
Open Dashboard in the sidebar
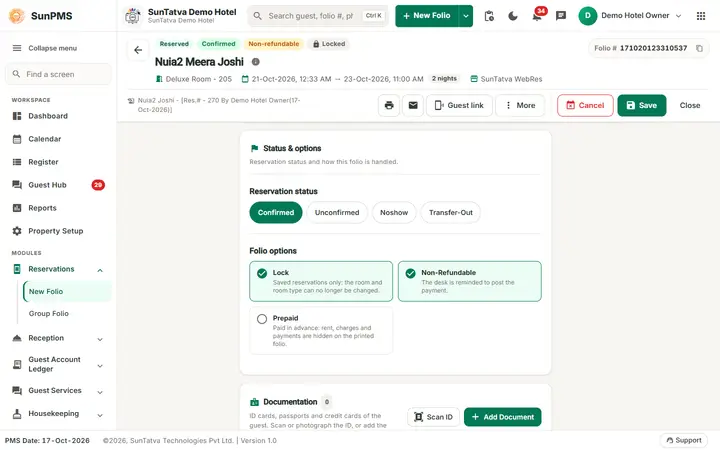pyautogui.click(x=58, y=116)
